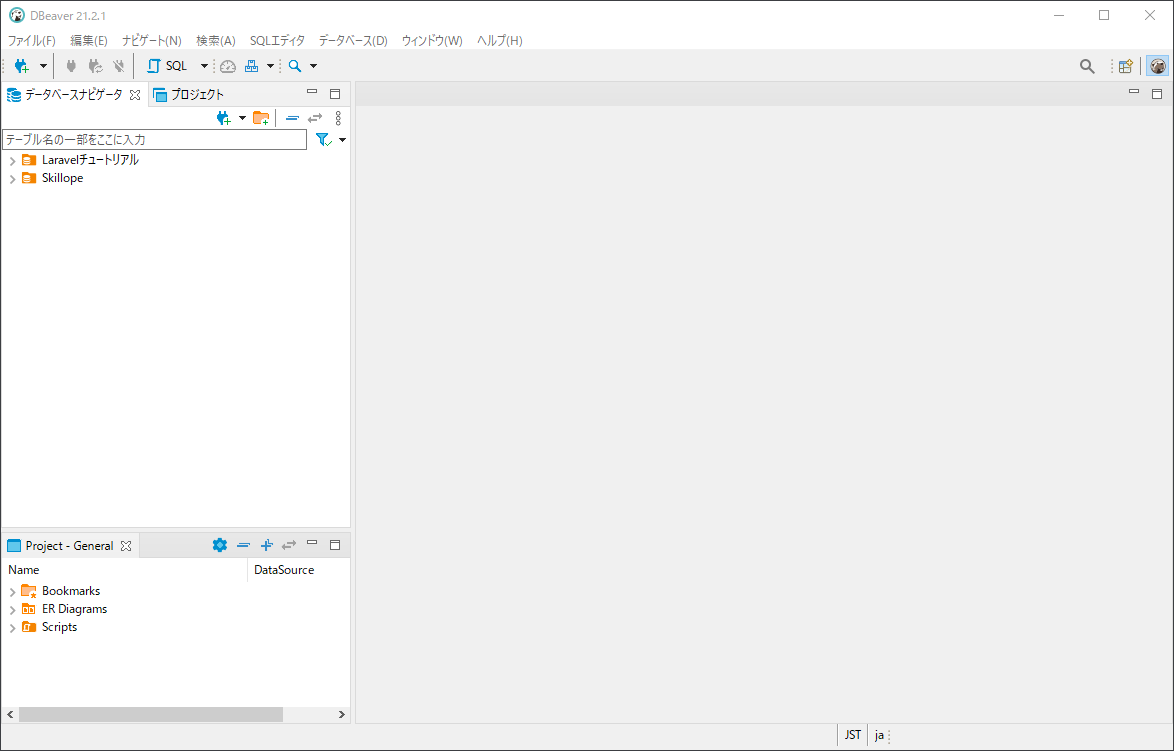The image size is (1174, 751).
Task: Click the new connection plug icon in main toolbar
Action: 22,66
